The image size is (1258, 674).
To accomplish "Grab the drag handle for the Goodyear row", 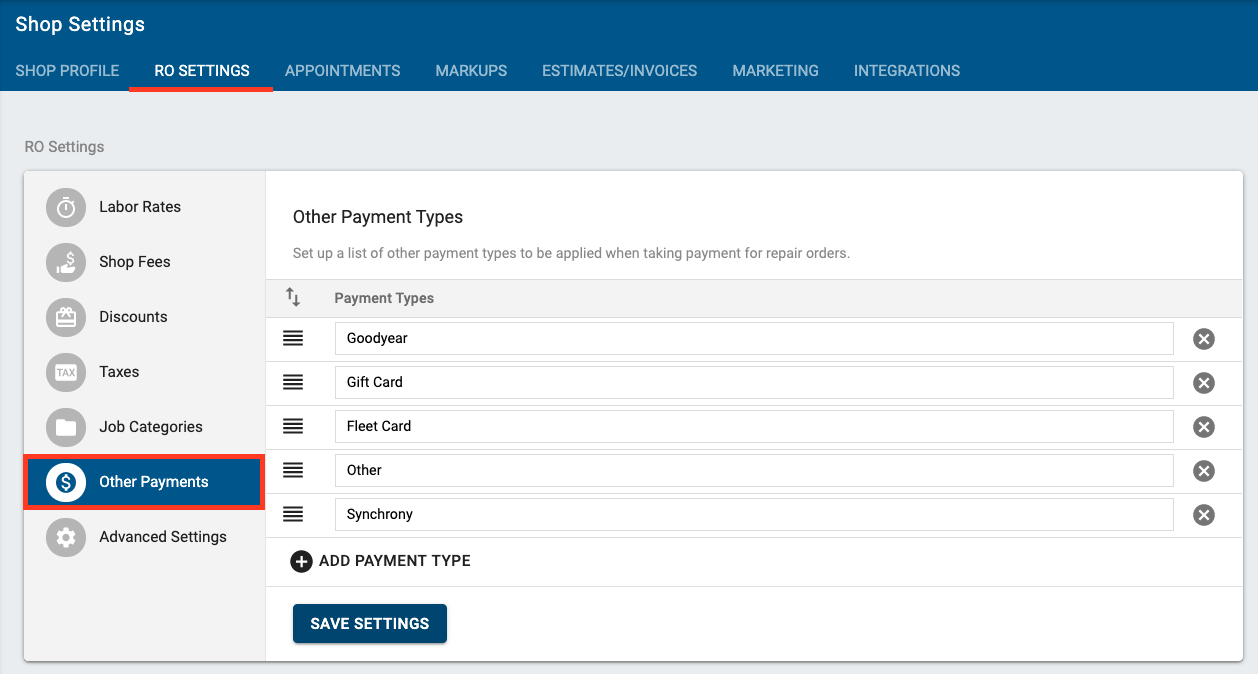I will pos(293,338).
